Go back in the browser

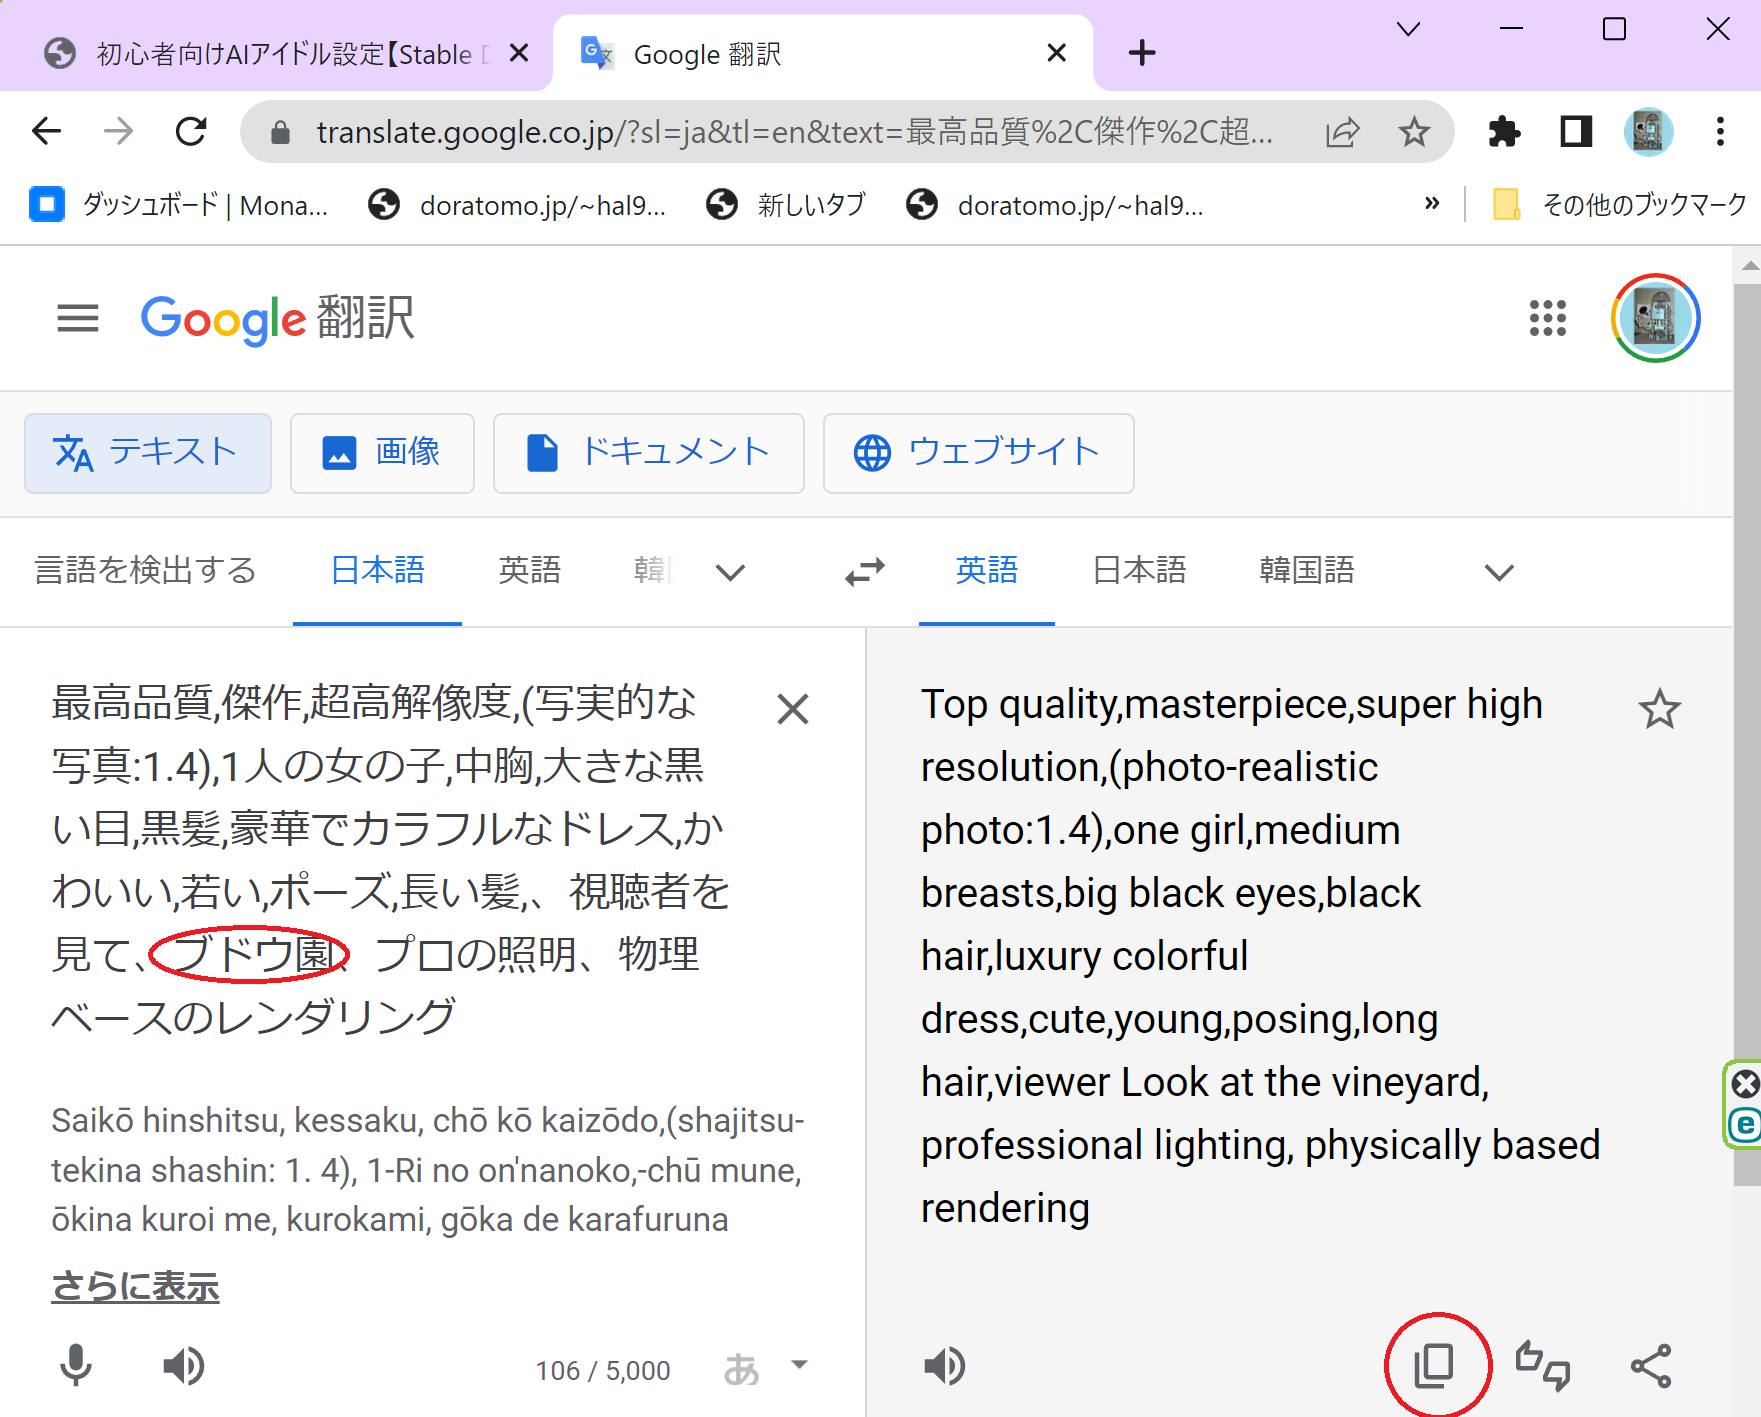(47, 131)
